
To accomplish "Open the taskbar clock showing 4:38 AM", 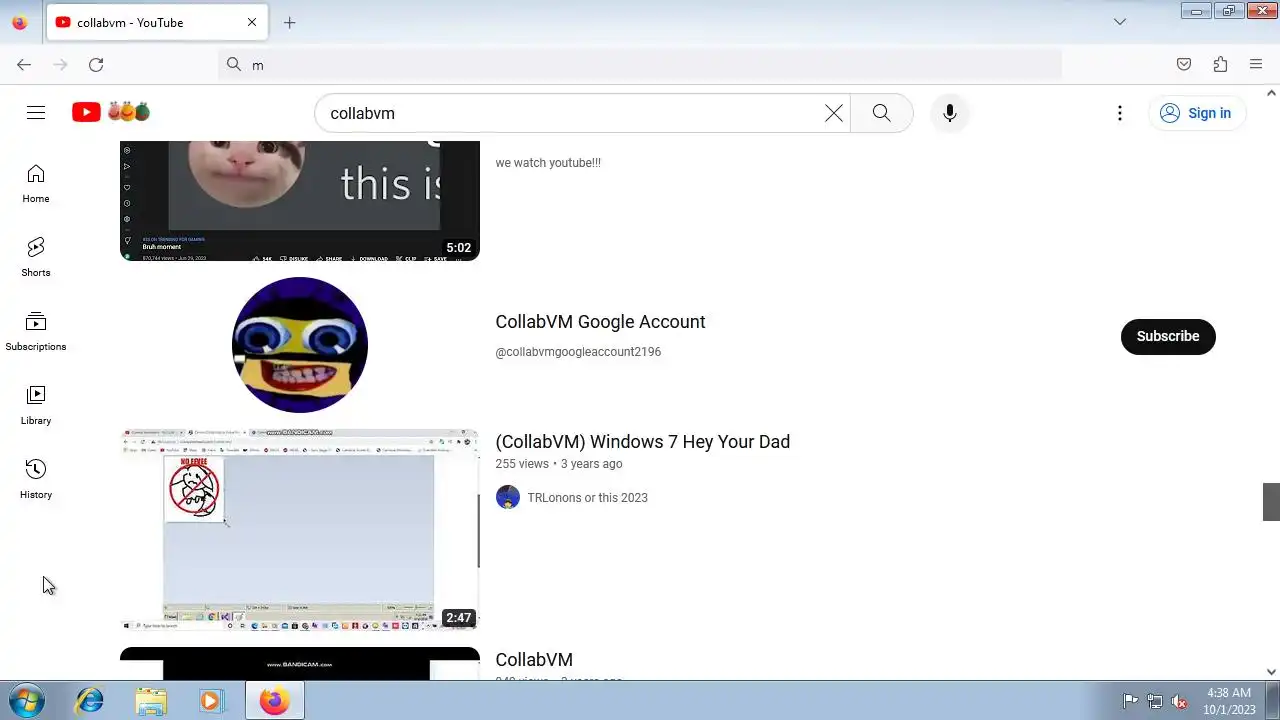I will click(1229, 701).
